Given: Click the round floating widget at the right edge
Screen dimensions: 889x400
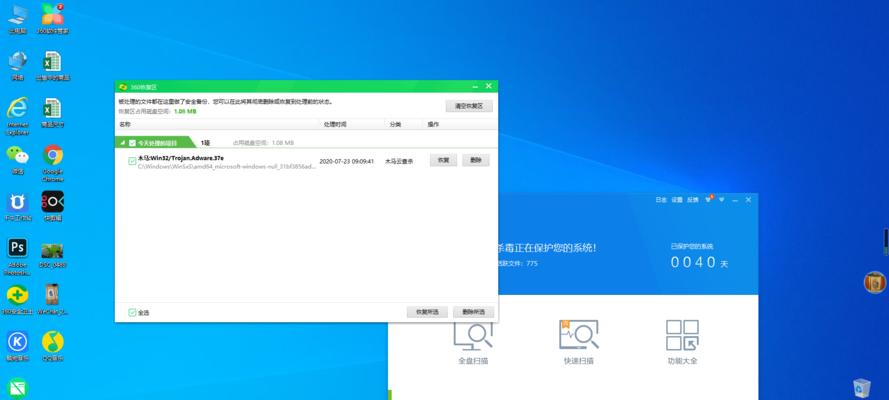Looking at the screenshot, I should [x=875, y=282].
